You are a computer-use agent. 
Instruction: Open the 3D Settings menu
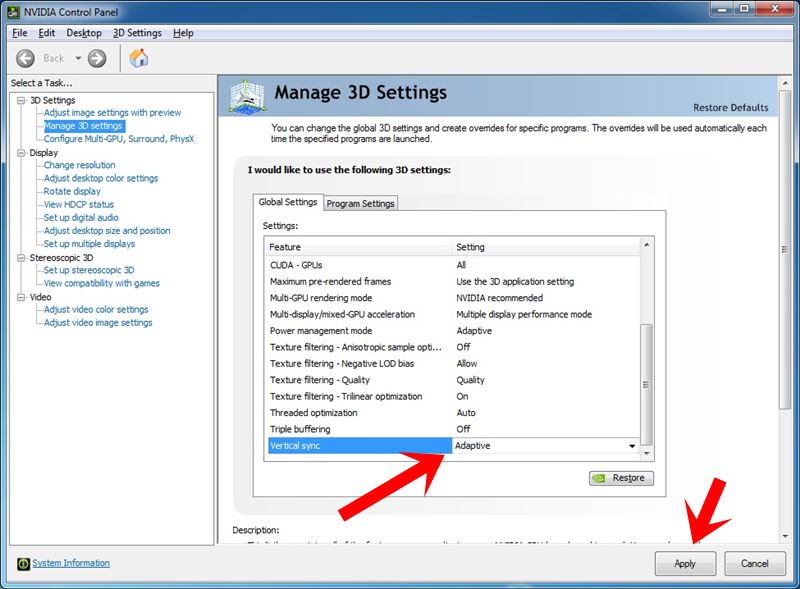[137, 33]
